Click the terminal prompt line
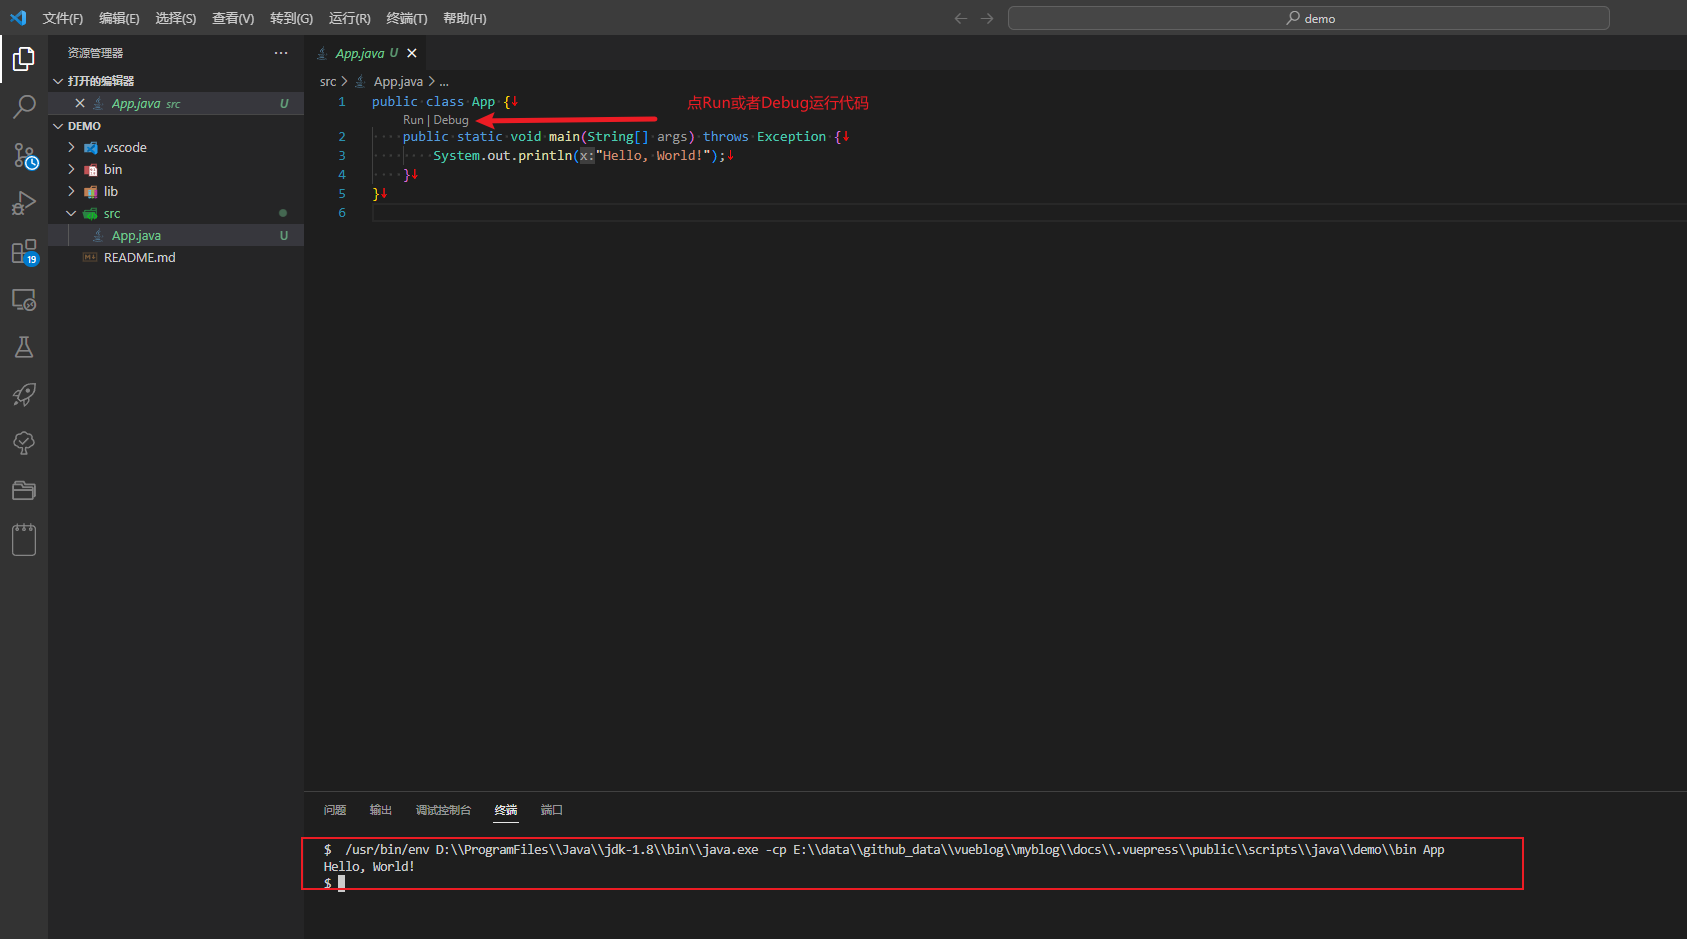Viewport: 1687px width, 939px height. click(x=334, y=883)
